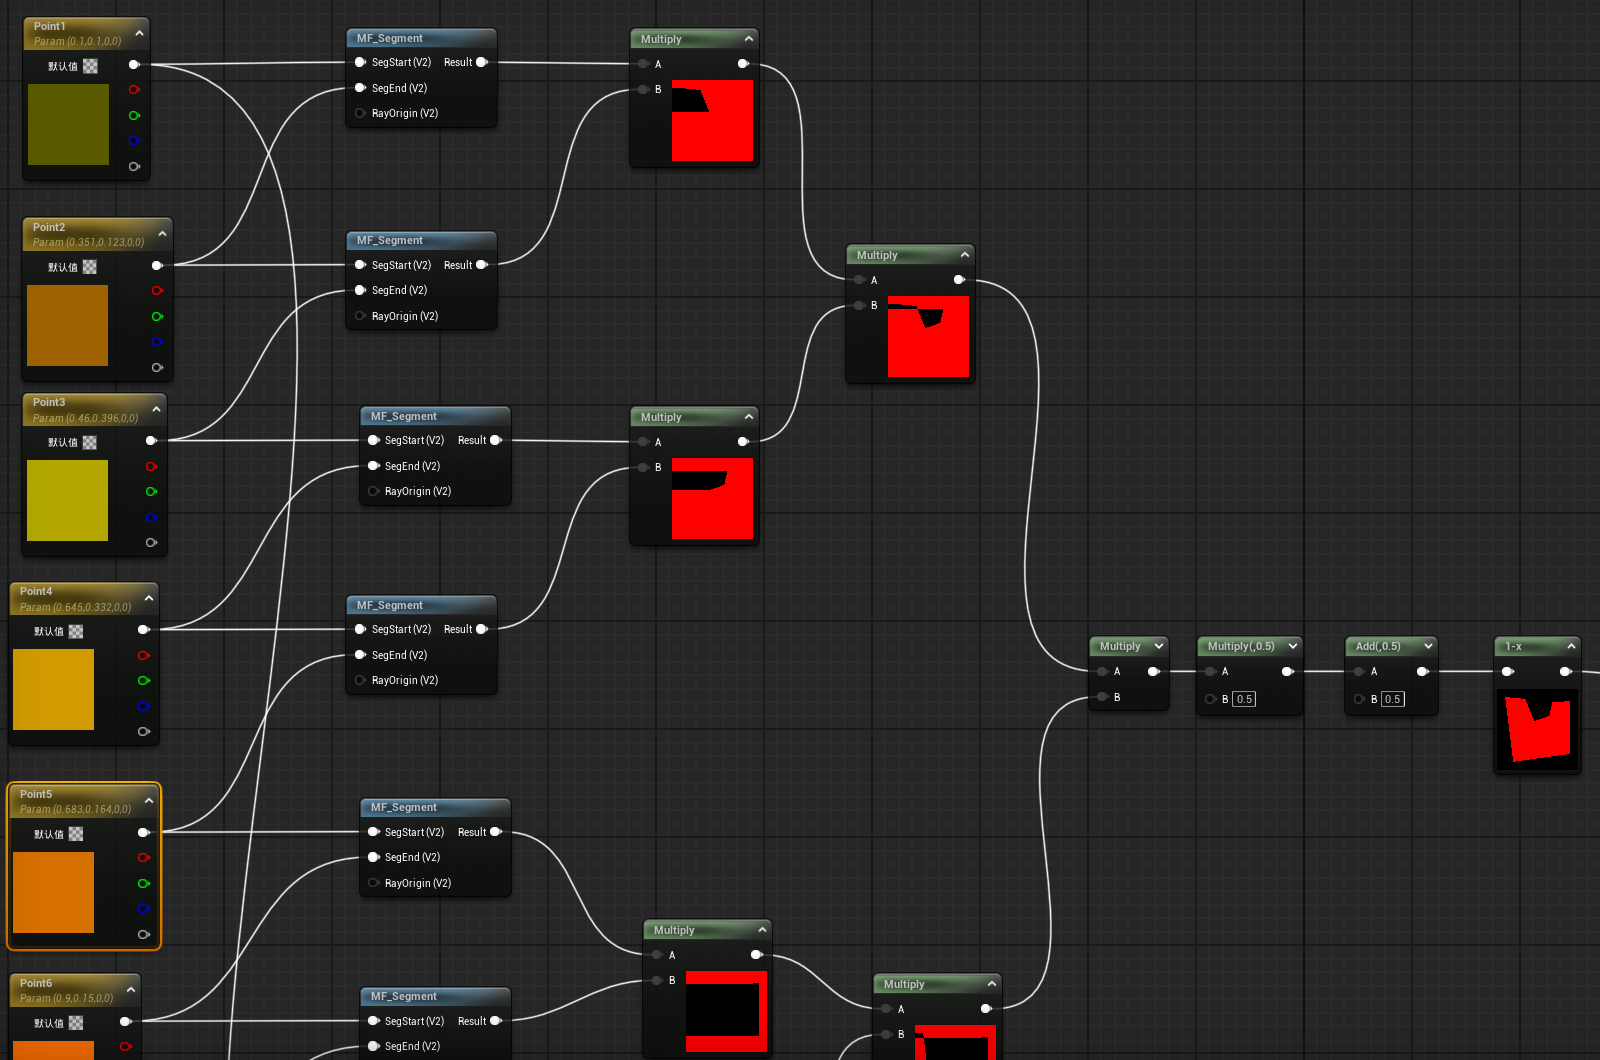Image resolution: width=1600 pixels, height=1060 pixels.
Task: Click Point5's white RGB output pin
Action: point(144,832)
